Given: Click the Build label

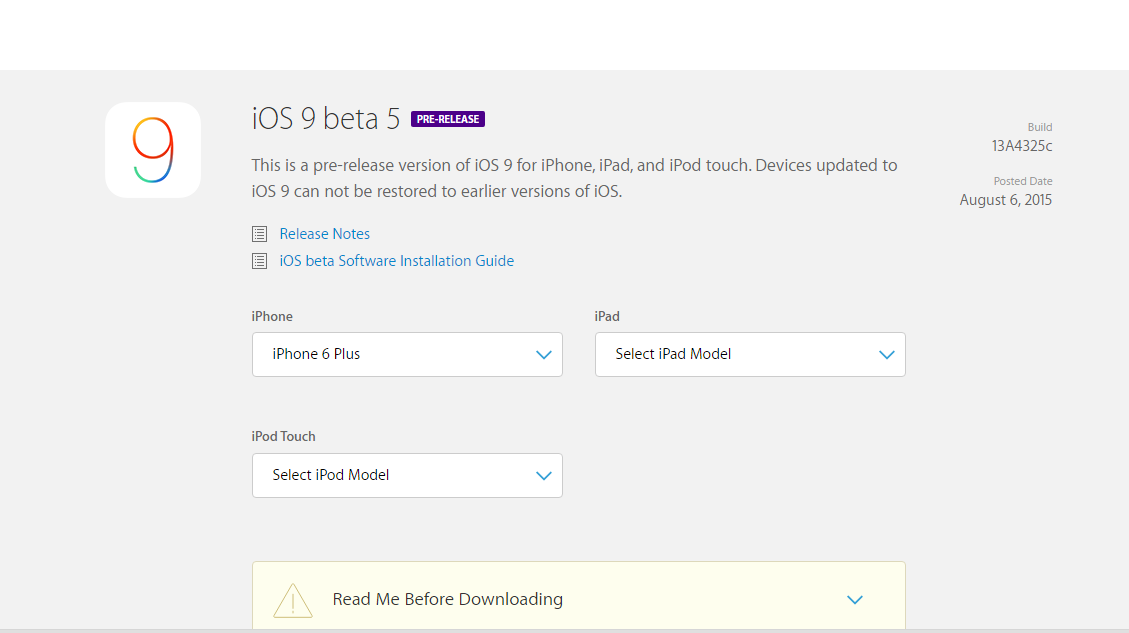Looking at the screenshot, I should [x=1040, y=127].
